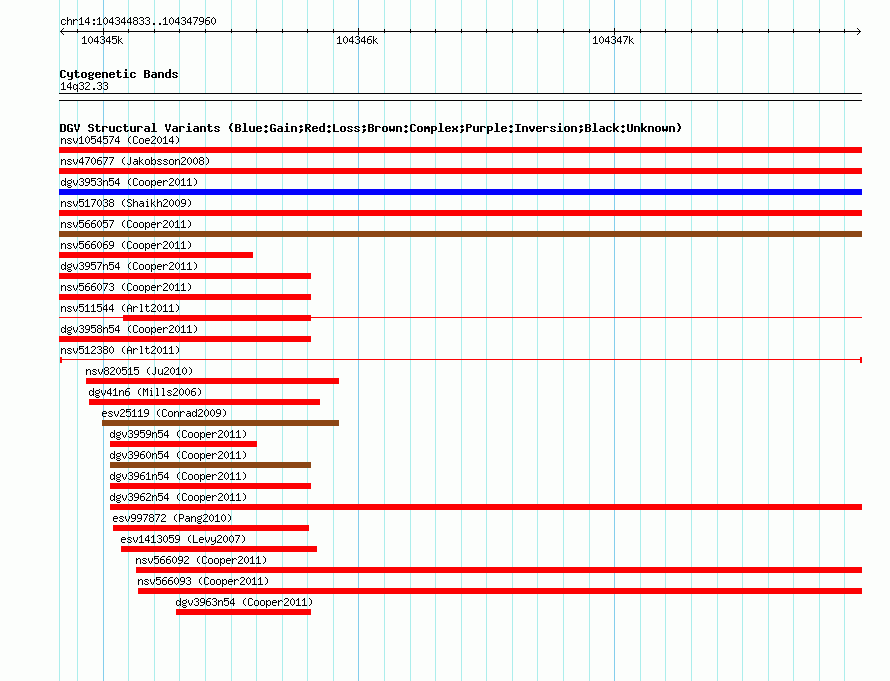Click the dgv3960n54 (Cooper2011) label
Image resolution: width=890 pixels, height=681 pixels.
pyautogui.click(x=178, y=455)
